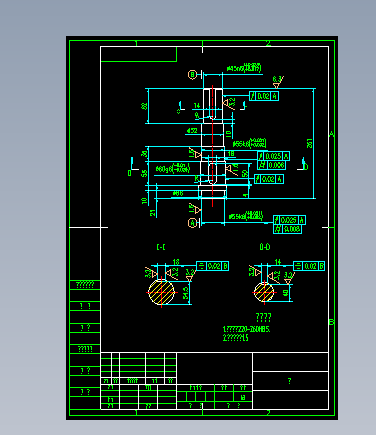This screenshot has width=376, height=435.
Task: Select the 40 dimension in section D-D
Action: coord(286,293)
